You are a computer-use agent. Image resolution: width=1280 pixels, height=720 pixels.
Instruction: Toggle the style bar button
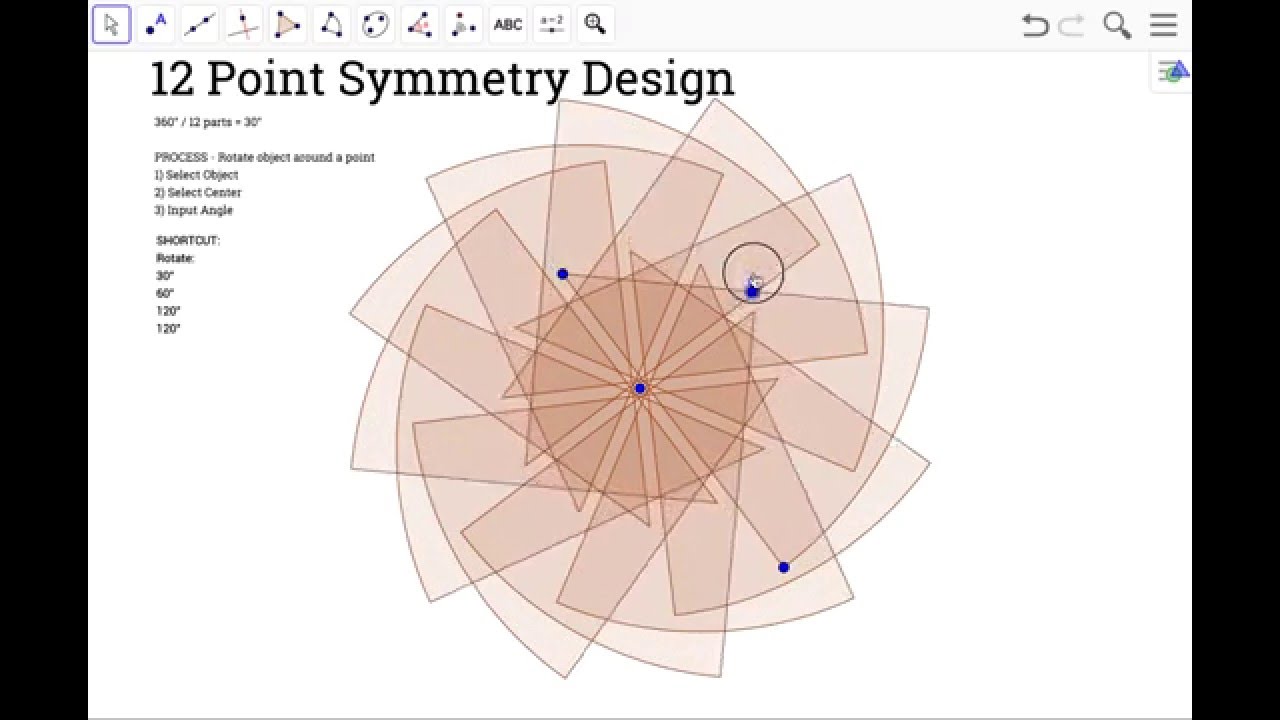point(1172,72)
